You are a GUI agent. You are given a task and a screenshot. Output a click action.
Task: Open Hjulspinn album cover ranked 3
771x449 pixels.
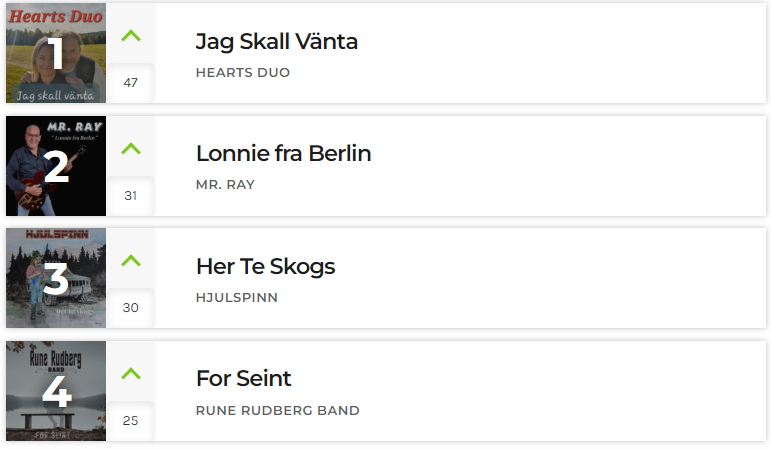(x=56, y=278)
